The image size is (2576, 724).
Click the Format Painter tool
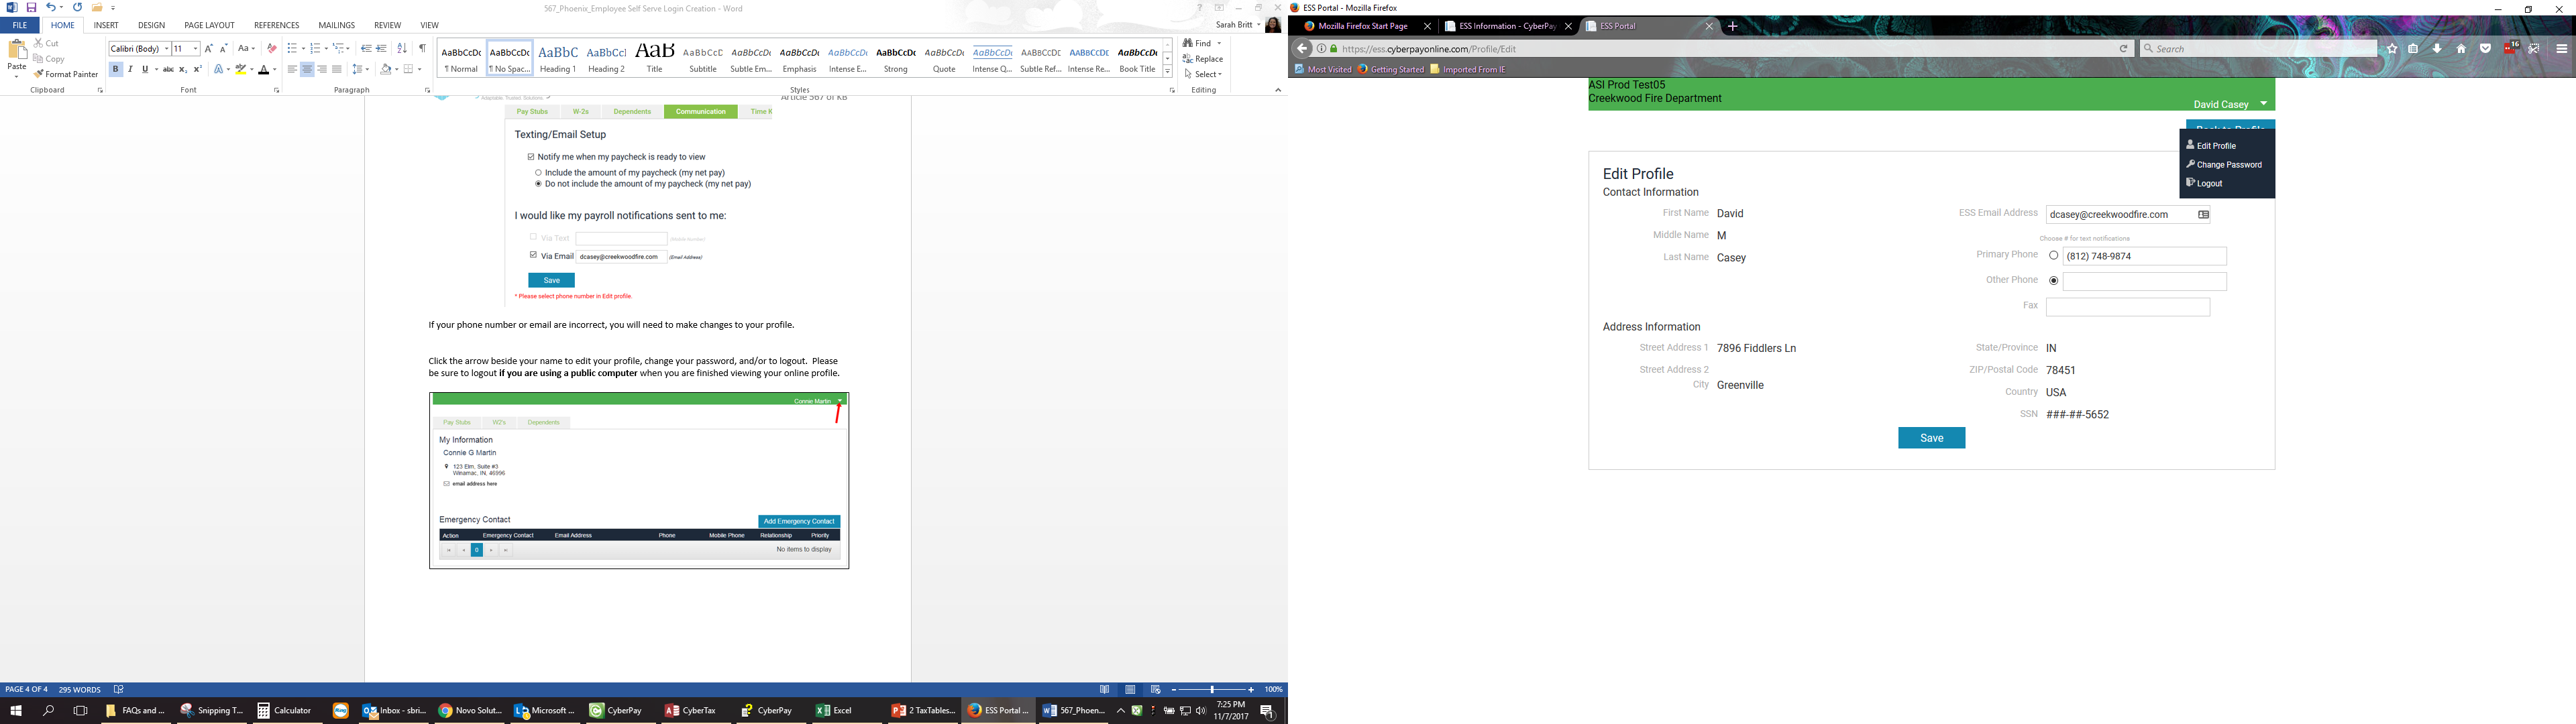point(66,74)
